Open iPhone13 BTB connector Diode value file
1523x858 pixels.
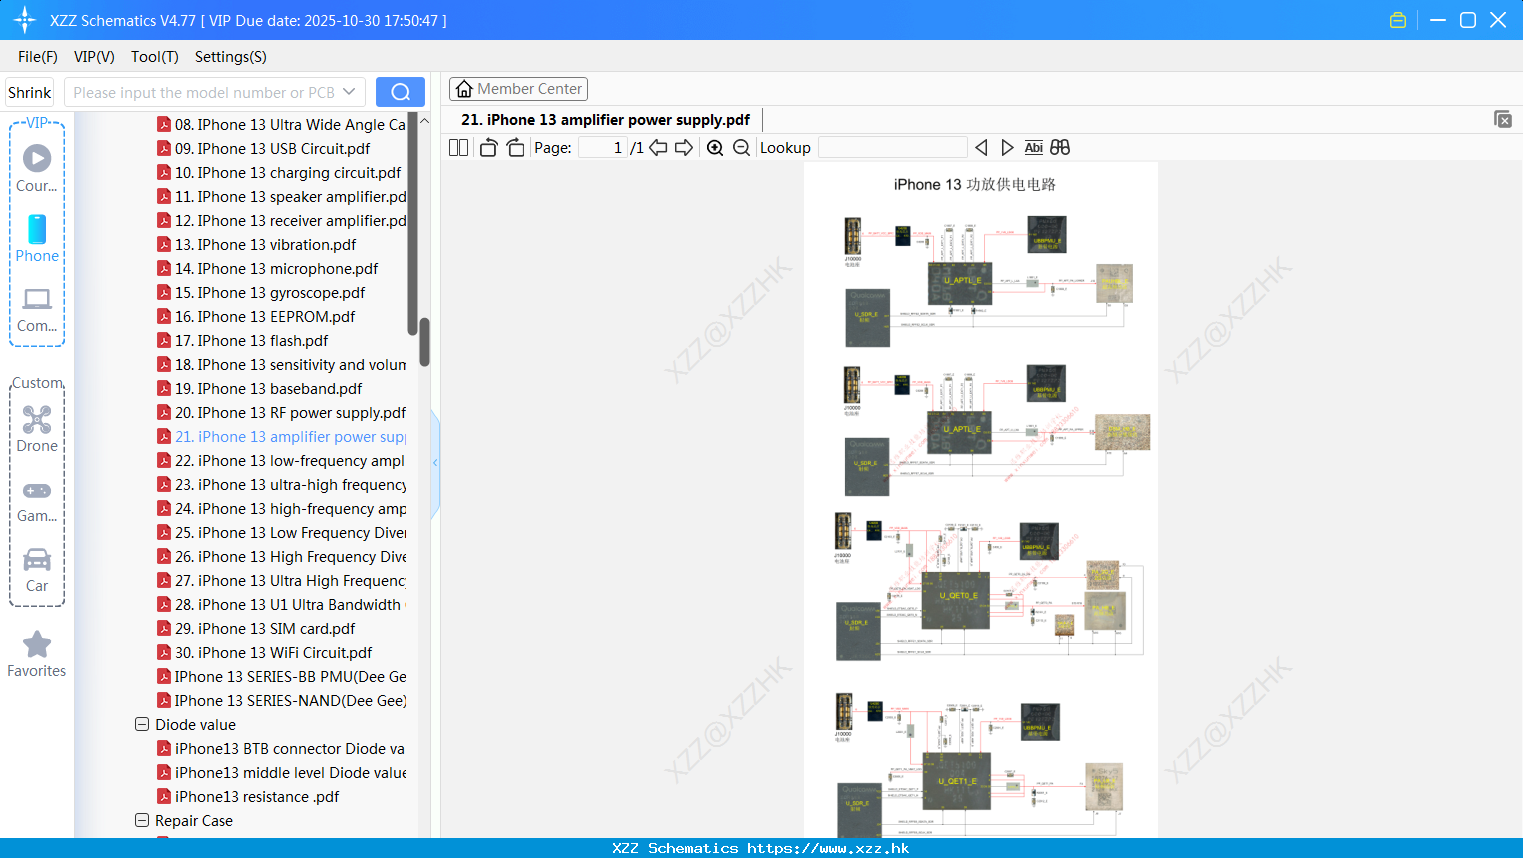coord(281,748)
